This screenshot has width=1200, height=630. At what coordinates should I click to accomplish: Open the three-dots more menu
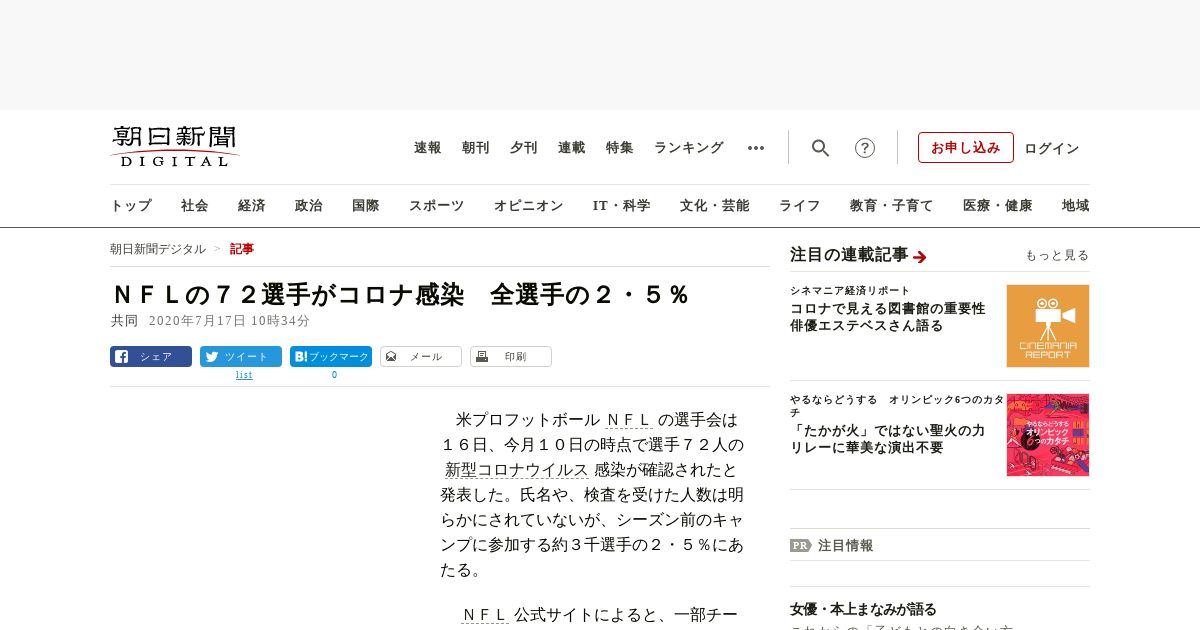756,148
